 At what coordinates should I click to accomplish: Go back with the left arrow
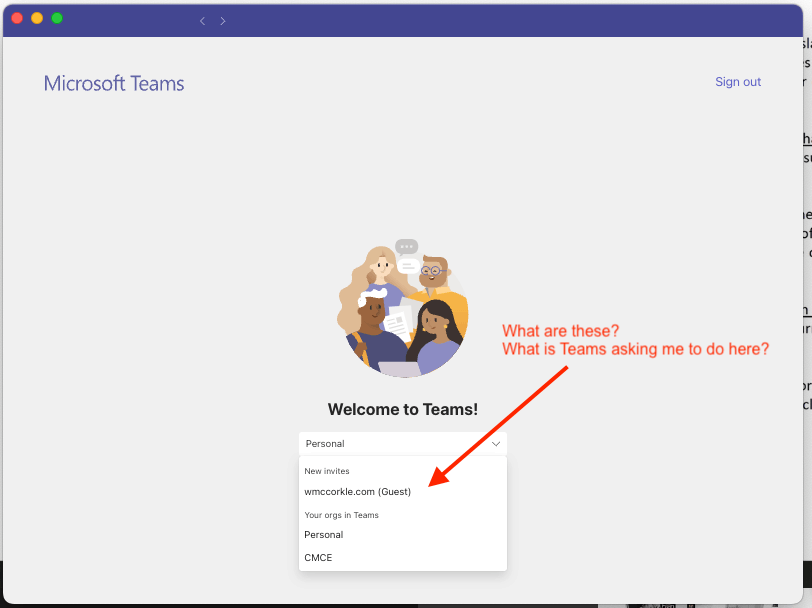point(202,21)
